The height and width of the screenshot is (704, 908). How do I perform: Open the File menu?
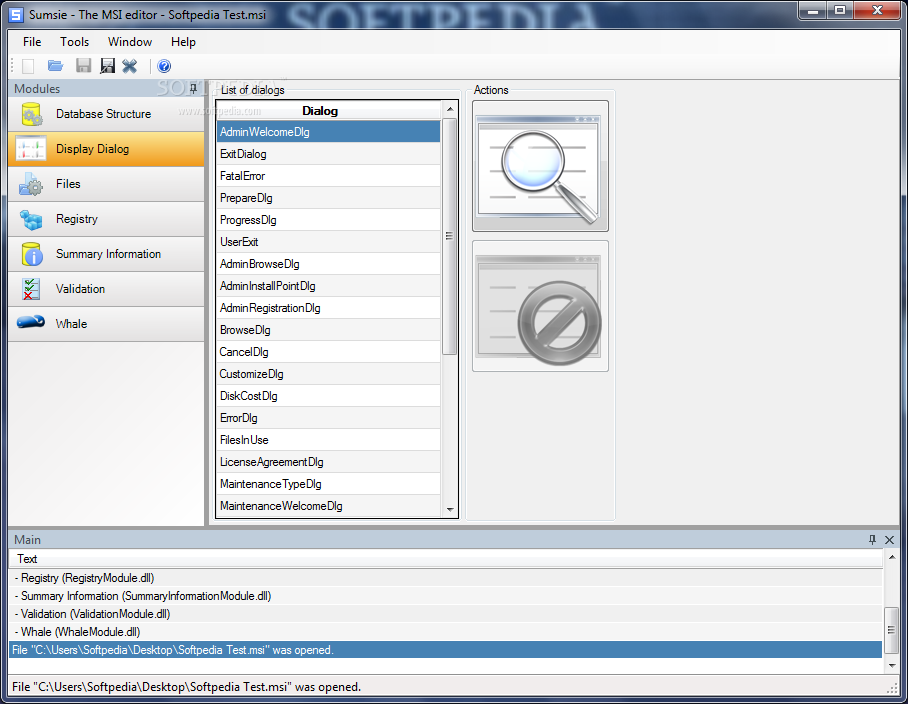pyautogui.click(x=32, y=42)
